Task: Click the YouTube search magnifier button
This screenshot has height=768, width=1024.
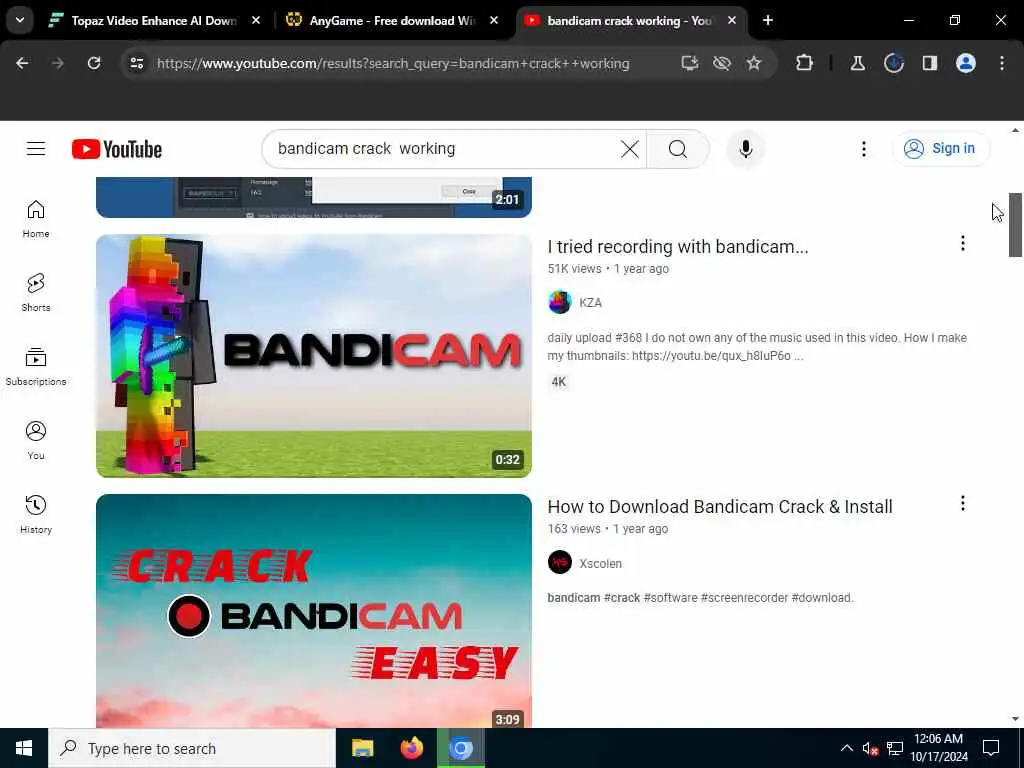Action: 678,149
